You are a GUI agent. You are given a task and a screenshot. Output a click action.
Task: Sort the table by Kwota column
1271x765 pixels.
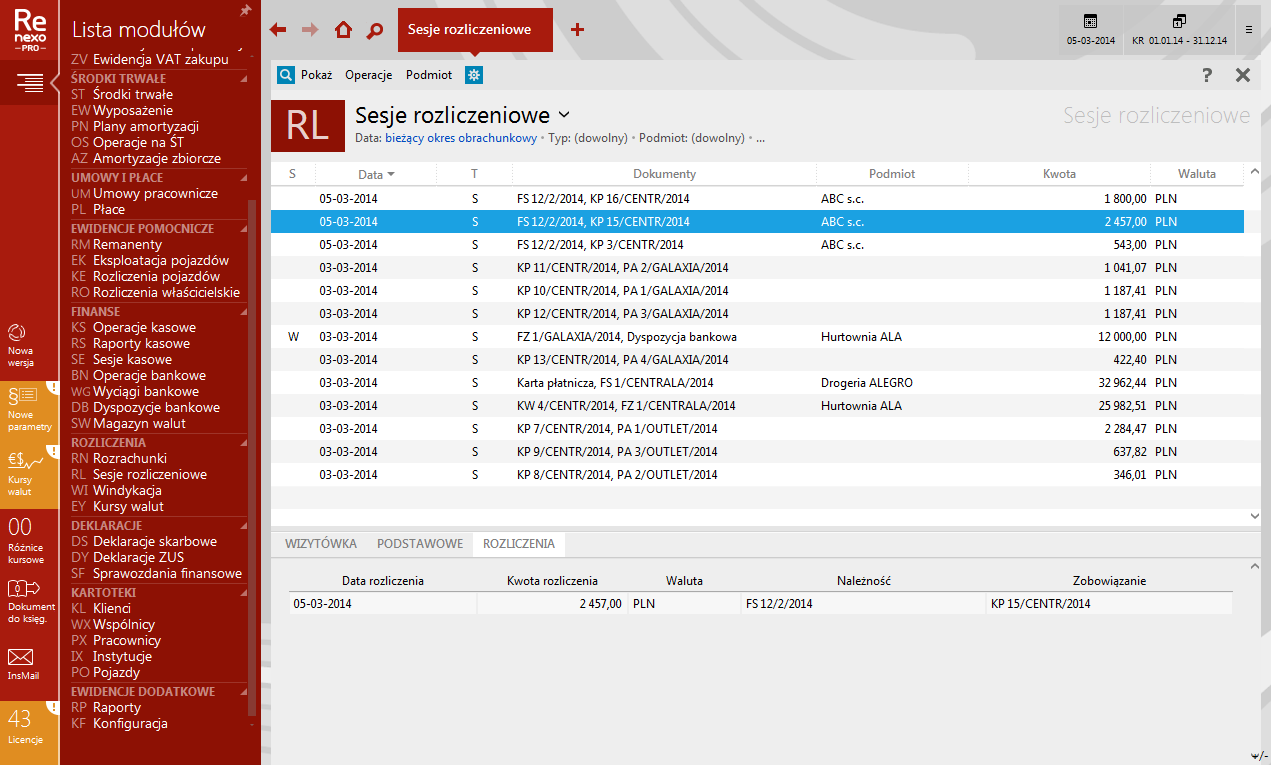[x=1058, y=174]
